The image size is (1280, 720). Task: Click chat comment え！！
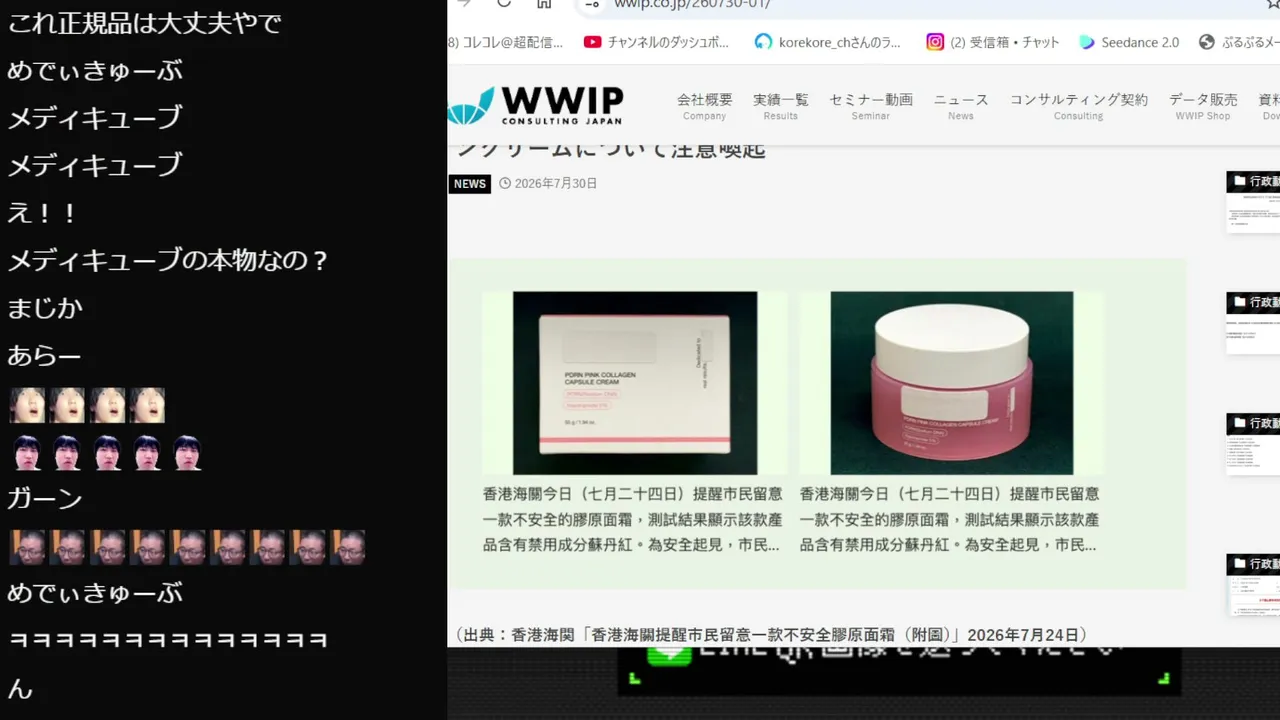click(x=43, y=213)
